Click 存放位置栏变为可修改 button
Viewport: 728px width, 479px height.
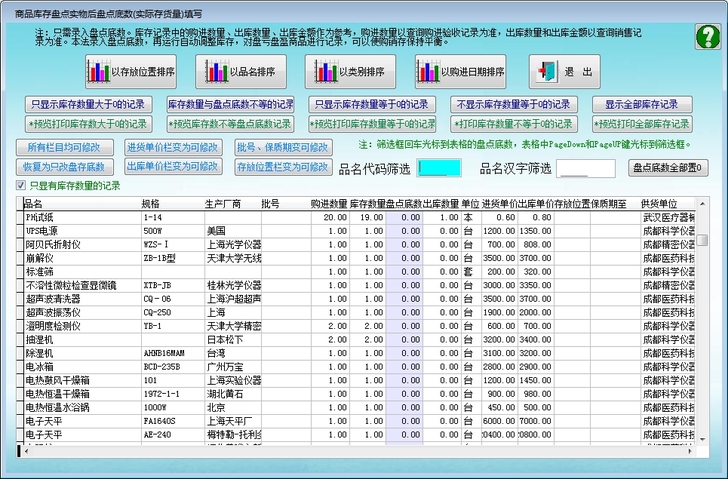click(x=283, y=167)
